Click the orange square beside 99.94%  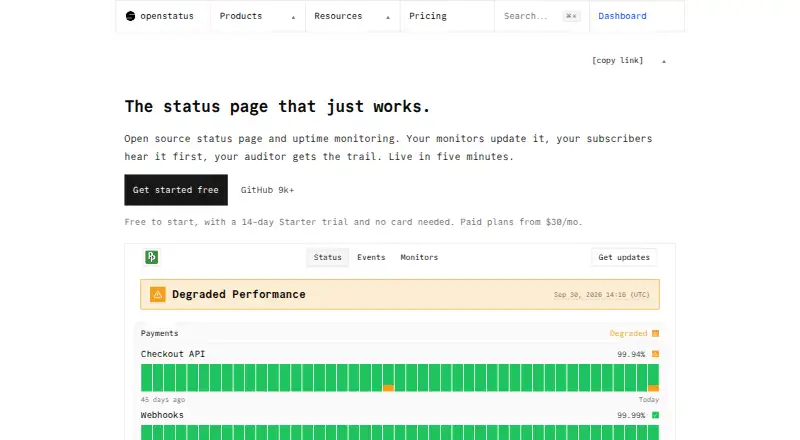point(656,354)
